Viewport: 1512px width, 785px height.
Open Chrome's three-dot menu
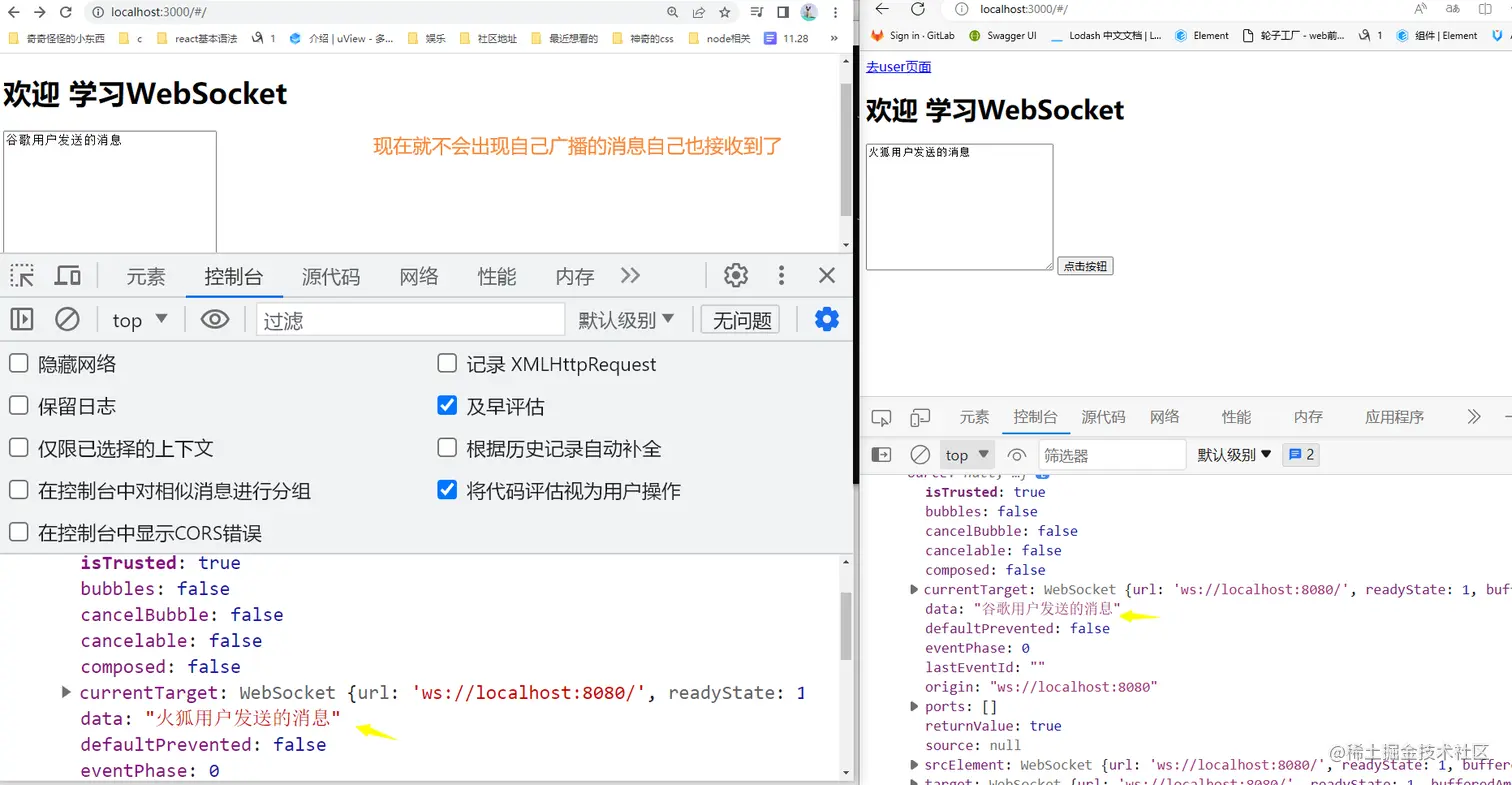pyautogui.click(x=835, y=12)
